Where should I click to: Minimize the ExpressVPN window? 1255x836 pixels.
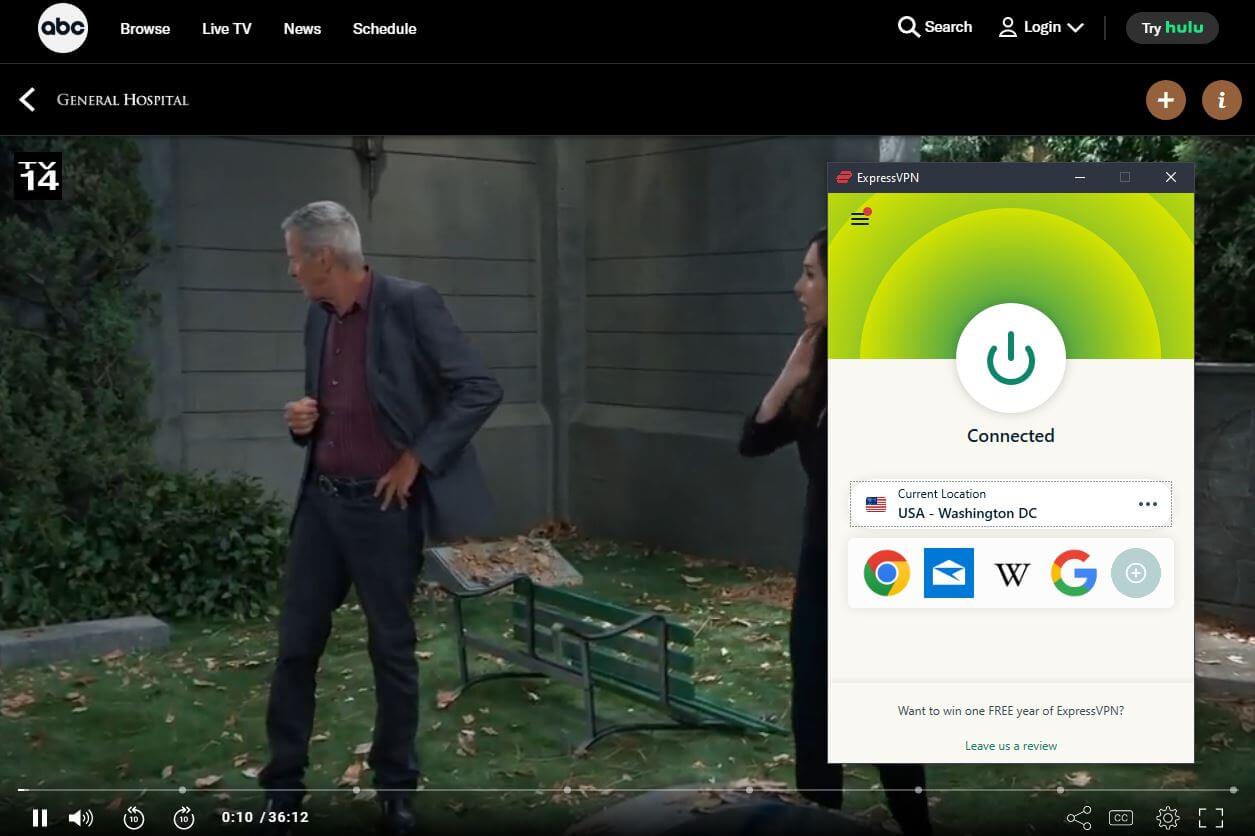[x=1080, y=177]
